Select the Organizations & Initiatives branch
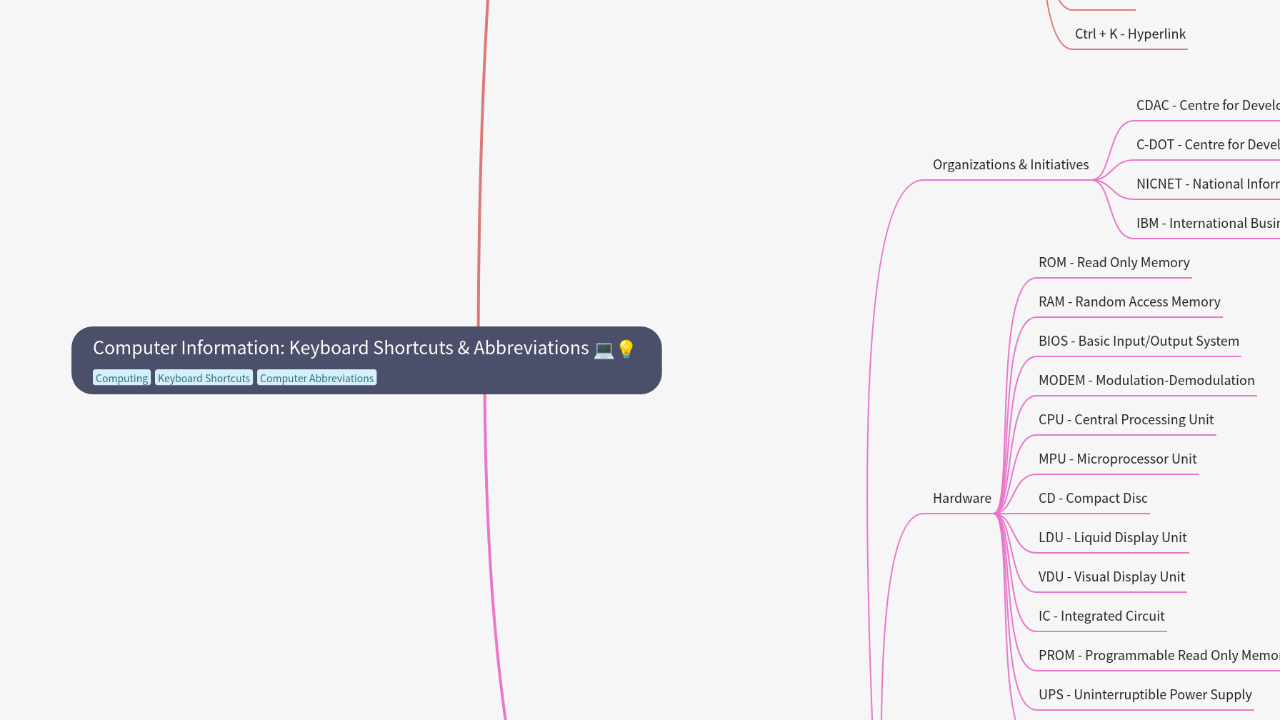Screen dimensions: 1280x720 point(1011,164)
